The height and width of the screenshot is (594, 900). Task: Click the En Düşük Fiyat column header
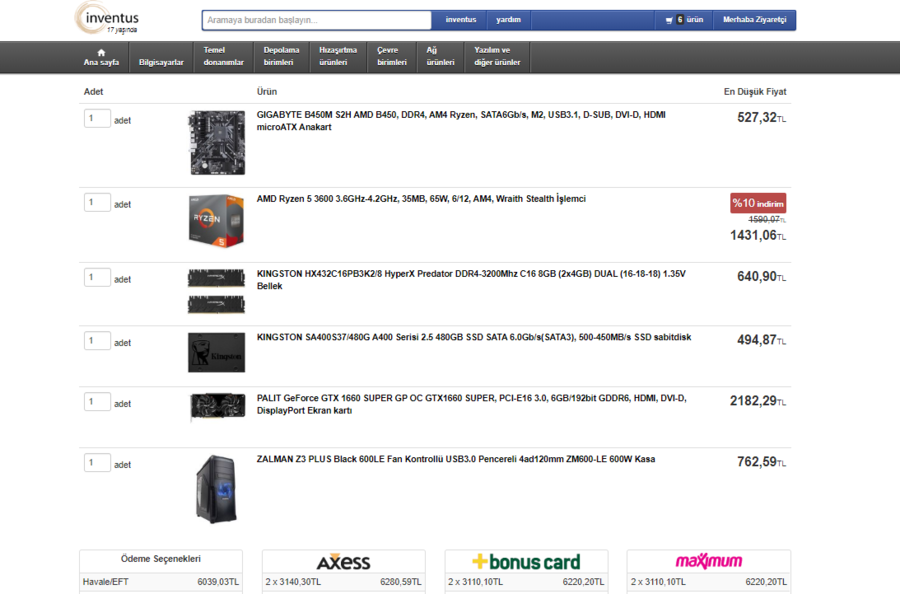click(x=755, y=92)
